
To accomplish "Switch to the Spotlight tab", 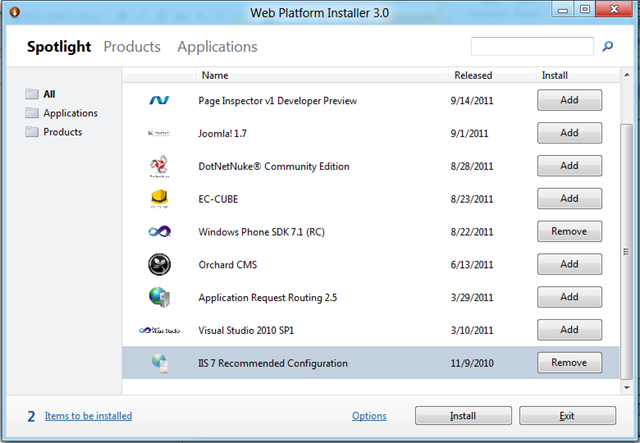I will tap(59, 47).
